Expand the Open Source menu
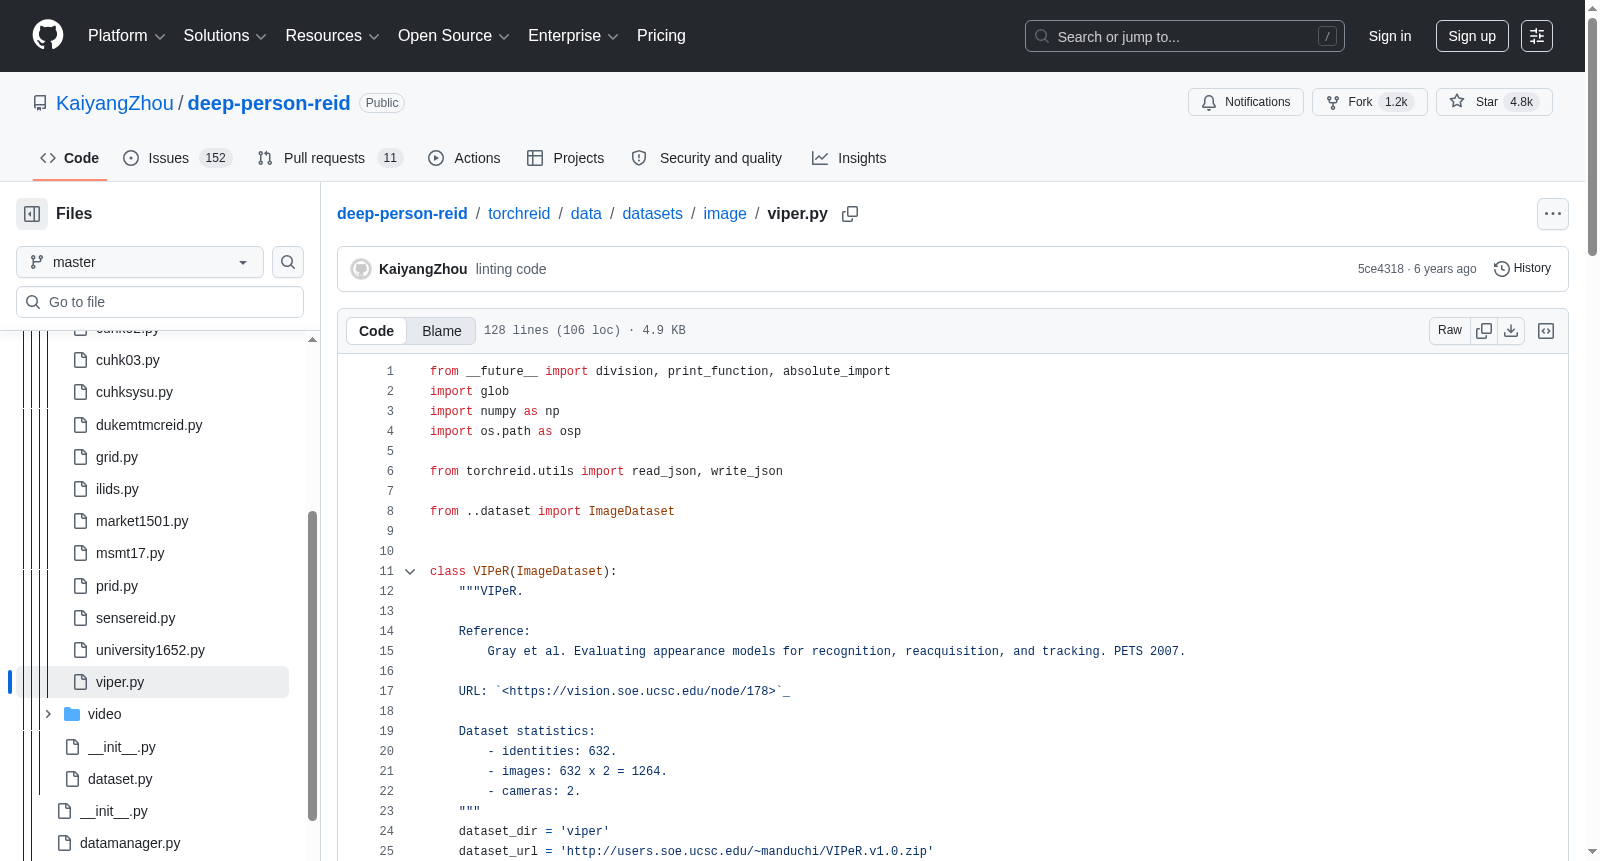This screenshot has width=1600, height=861. pos(454,36)
